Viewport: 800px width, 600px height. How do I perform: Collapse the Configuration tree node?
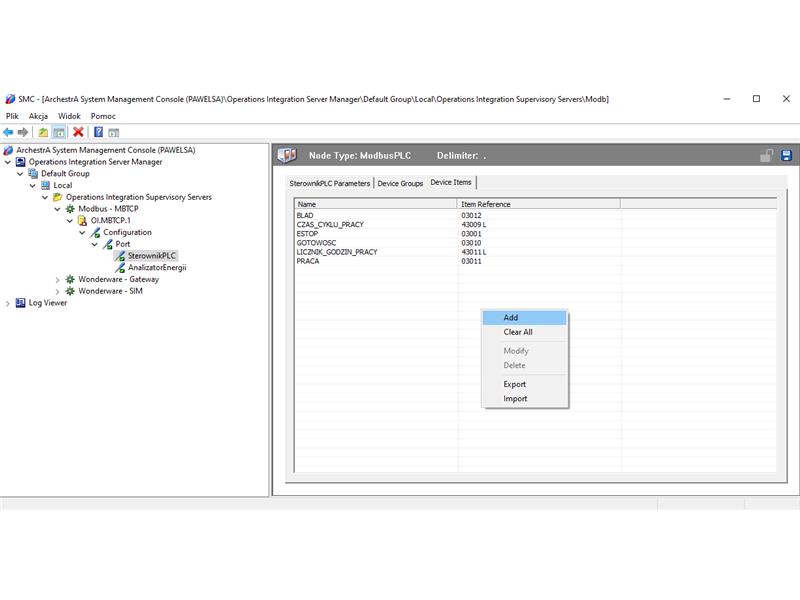(82, 233)
